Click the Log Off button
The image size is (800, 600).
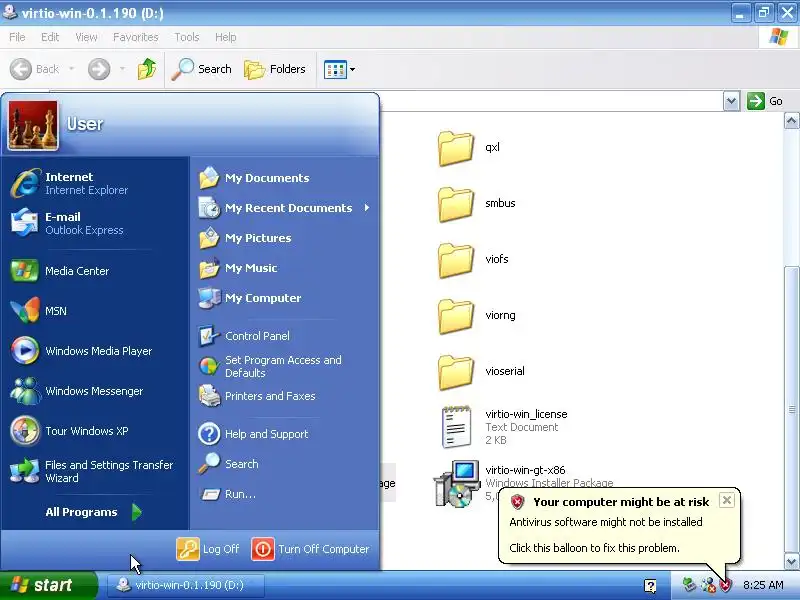click(x=208, y=549)
